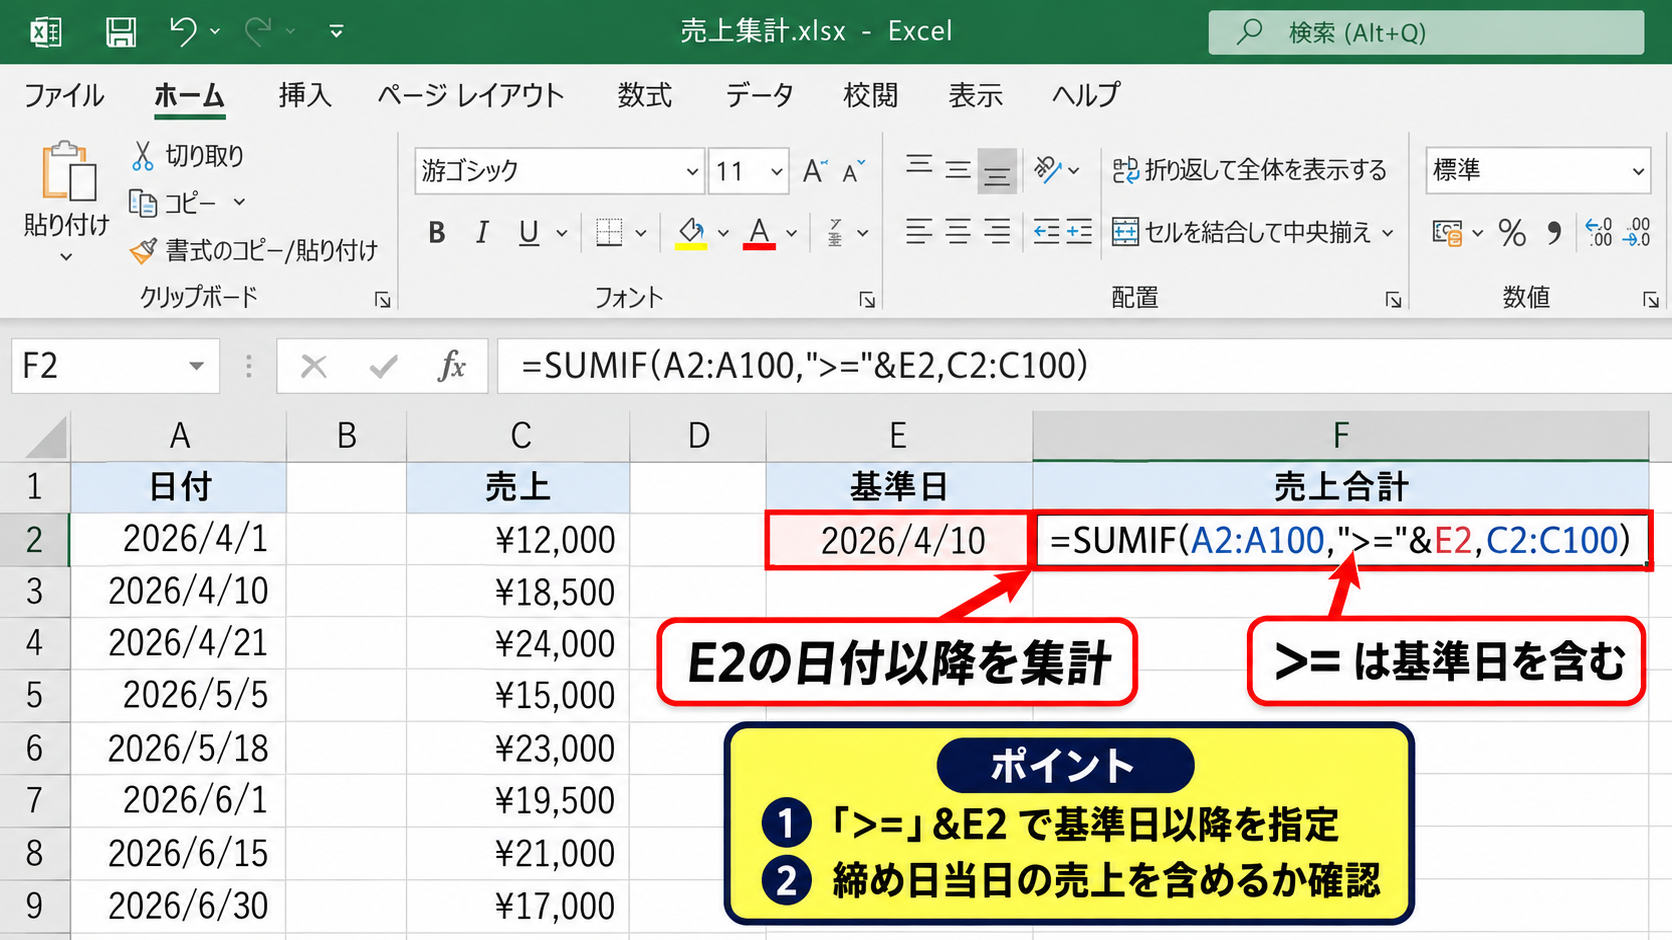This screenshot has height=940, width=1672.
Task: Click the yellow fill color button
Action: (691, 233)
